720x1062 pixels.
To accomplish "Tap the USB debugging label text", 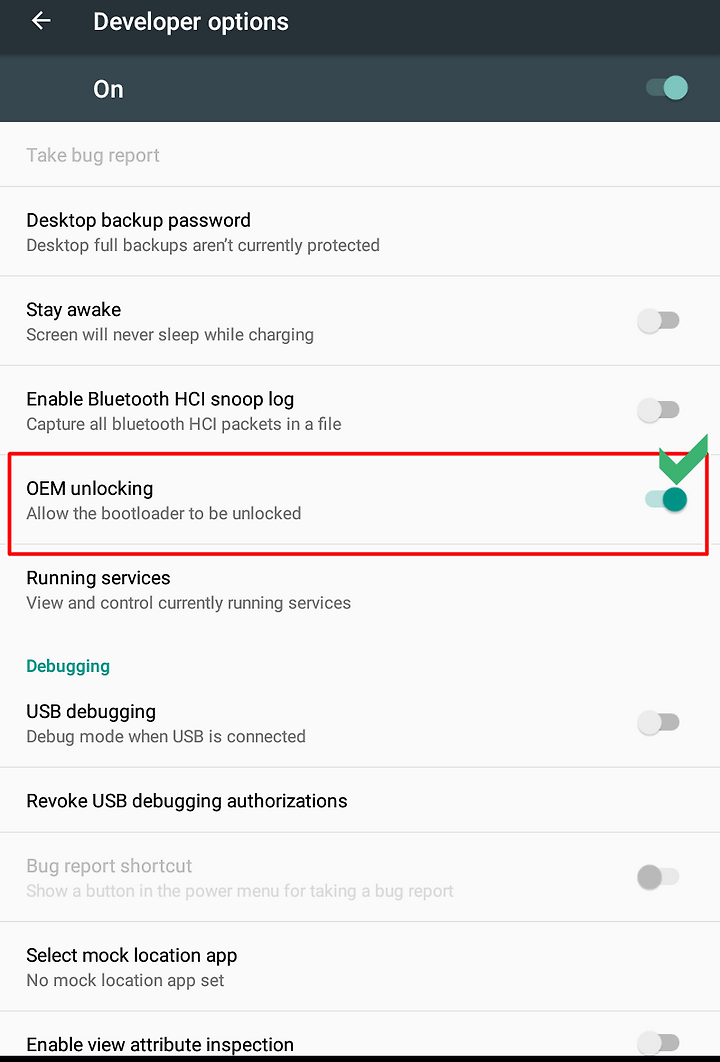I will tap(91, 711).
